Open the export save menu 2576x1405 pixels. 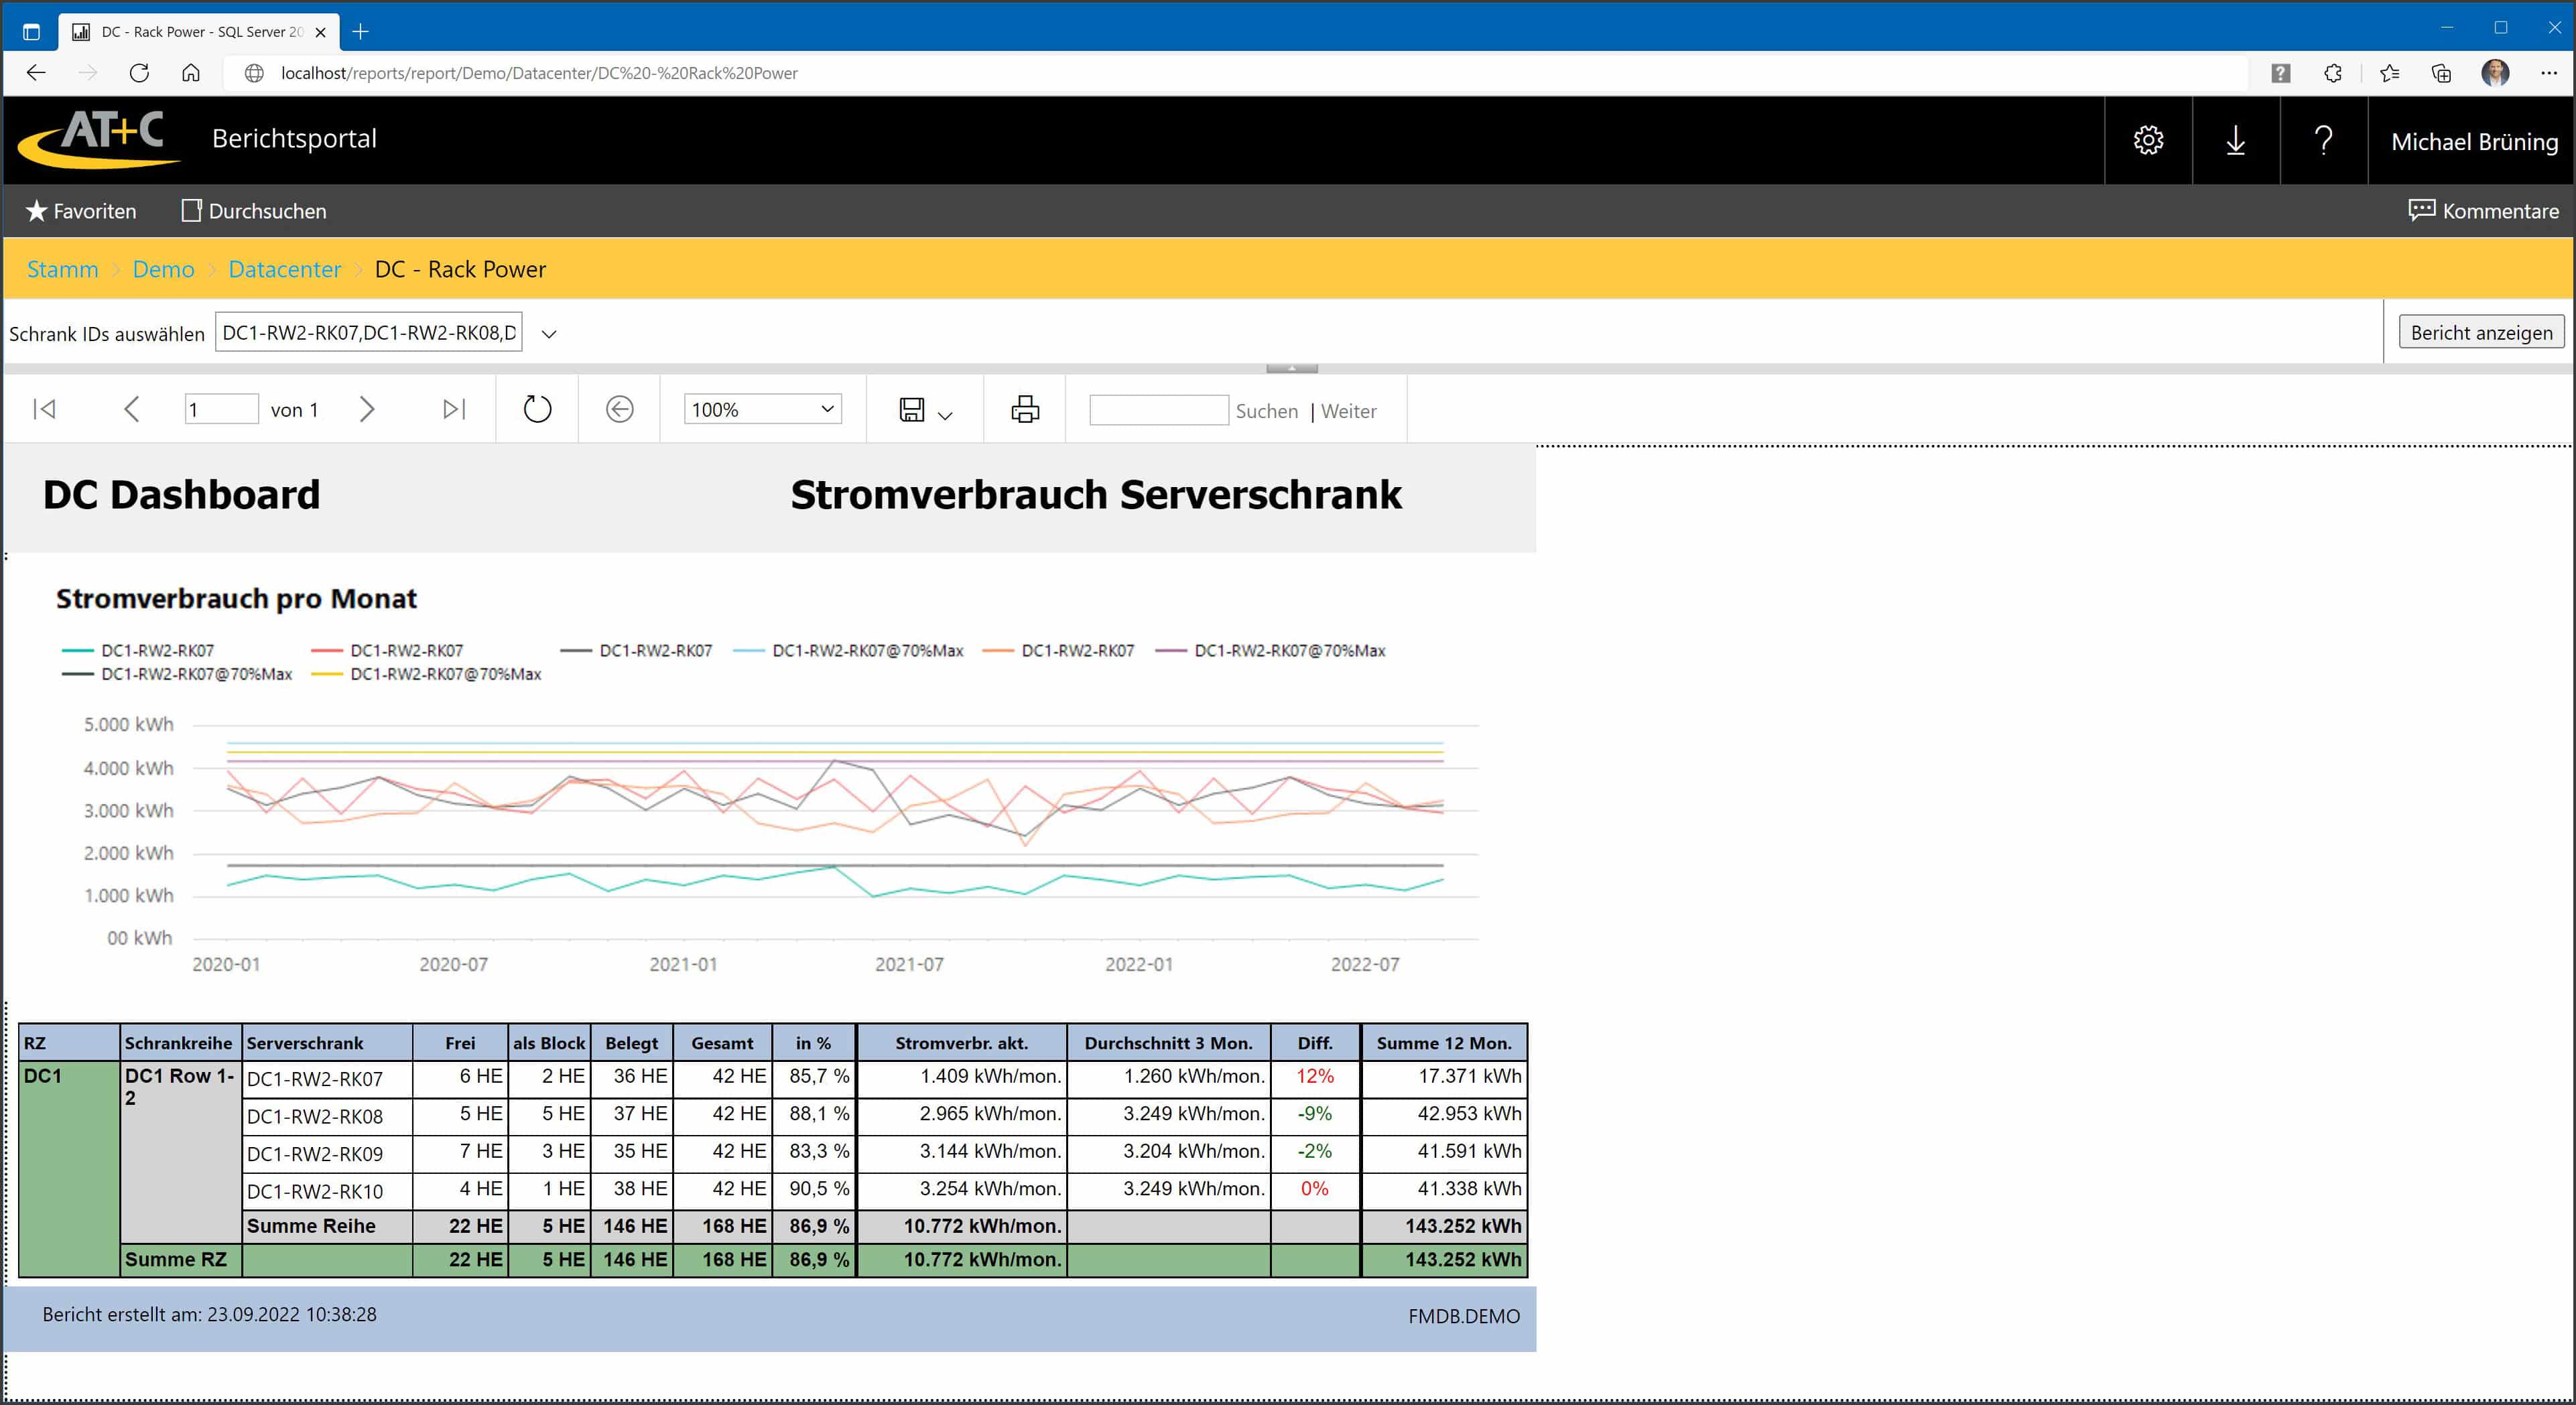pyautogui.click(x=925, y=409)
